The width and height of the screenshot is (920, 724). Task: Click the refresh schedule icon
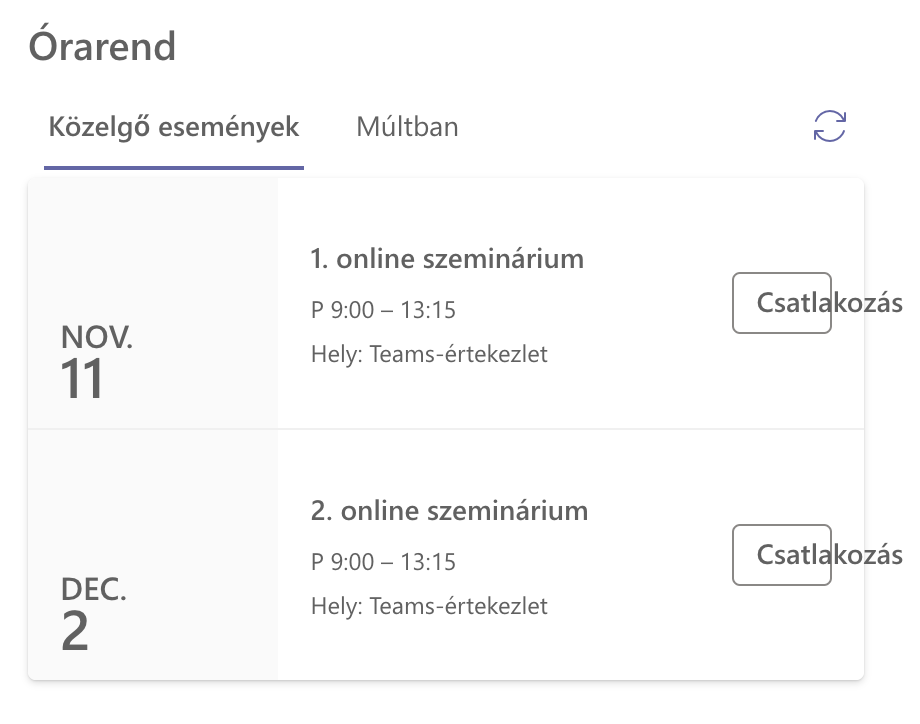click(x=830, y=126)
